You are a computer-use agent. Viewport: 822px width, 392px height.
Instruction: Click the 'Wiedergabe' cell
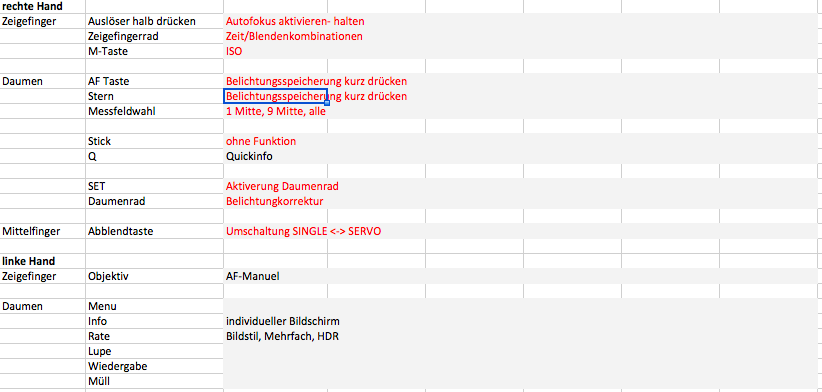[154, 366]
